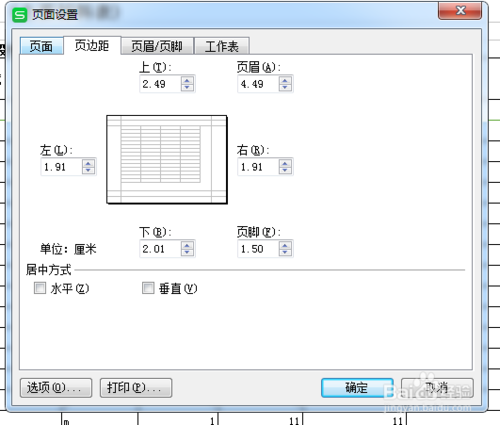Close the 页面设置 dialog with the X button

[x=460, y=11]
